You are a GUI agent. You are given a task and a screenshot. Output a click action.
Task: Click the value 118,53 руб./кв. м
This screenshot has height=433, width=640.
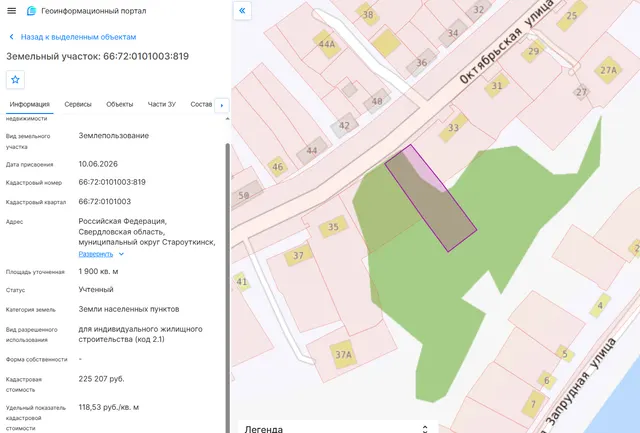109,407
